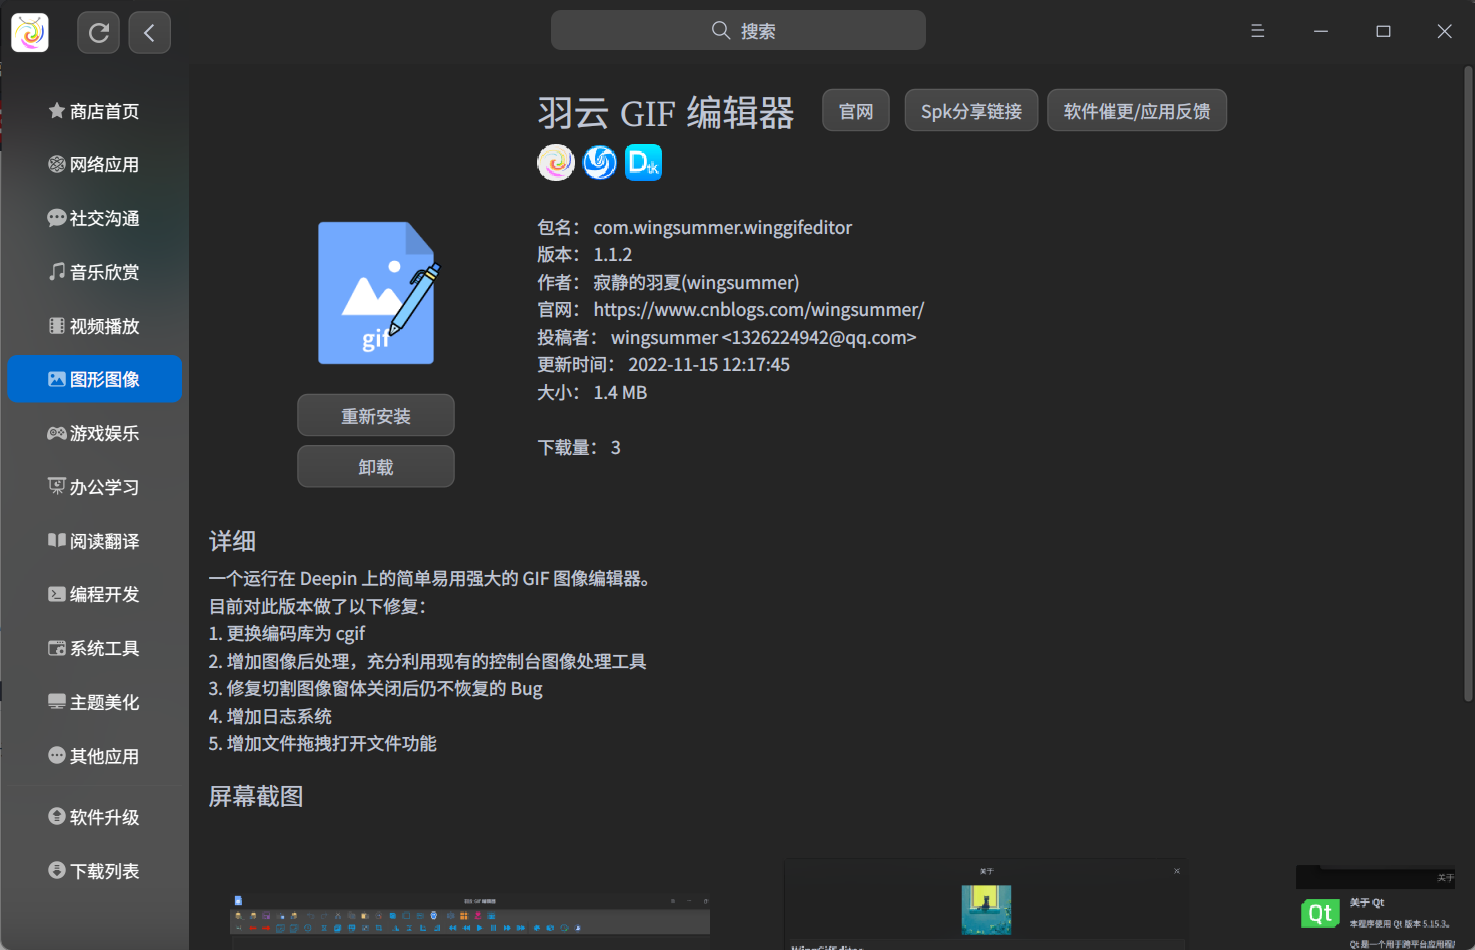The width and height of the screenshot is (1475, 950).
Task: Open the 社交沟通 category
Action: tap(94, 218)
